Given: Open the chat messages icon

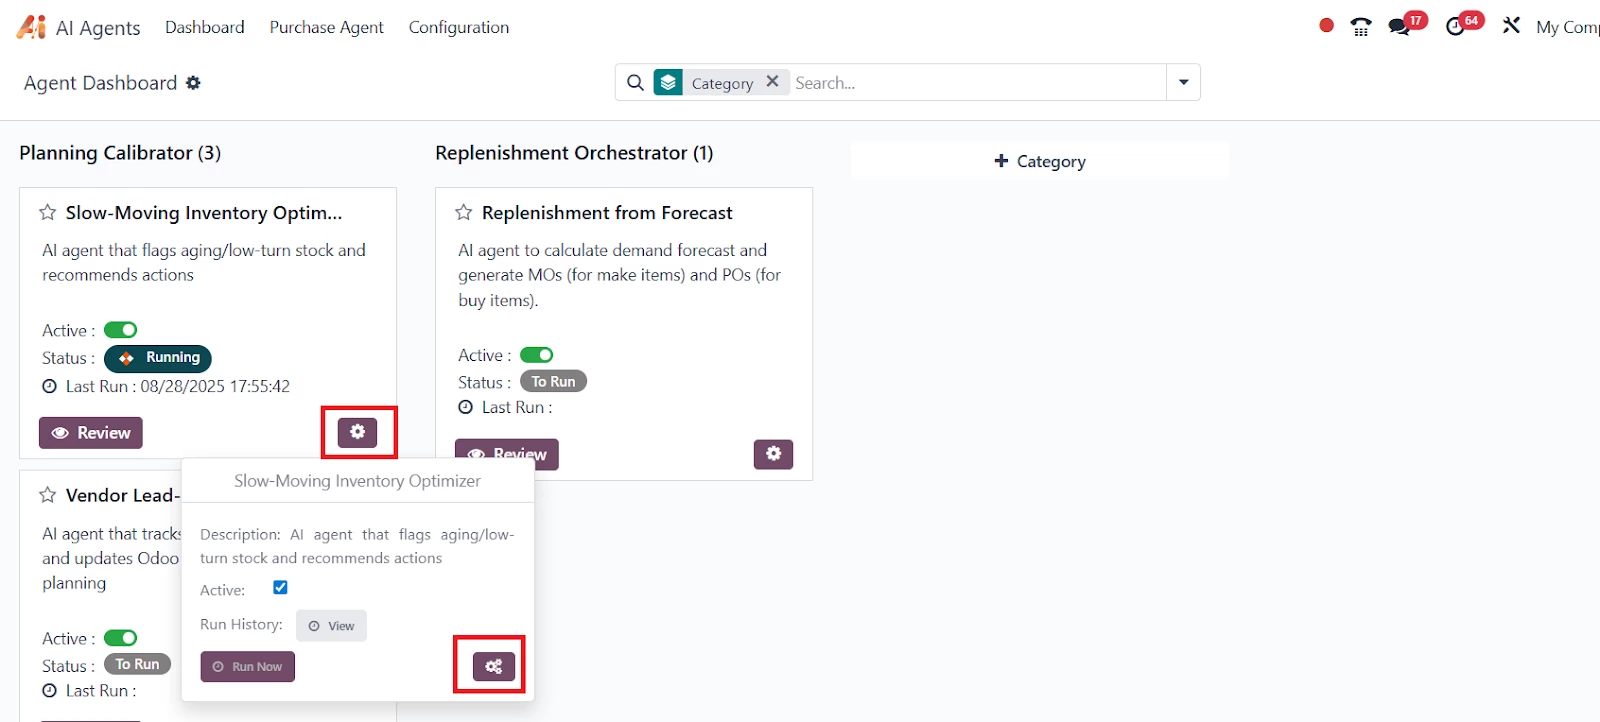Looking at the screenshot, I should (1399, 27).
